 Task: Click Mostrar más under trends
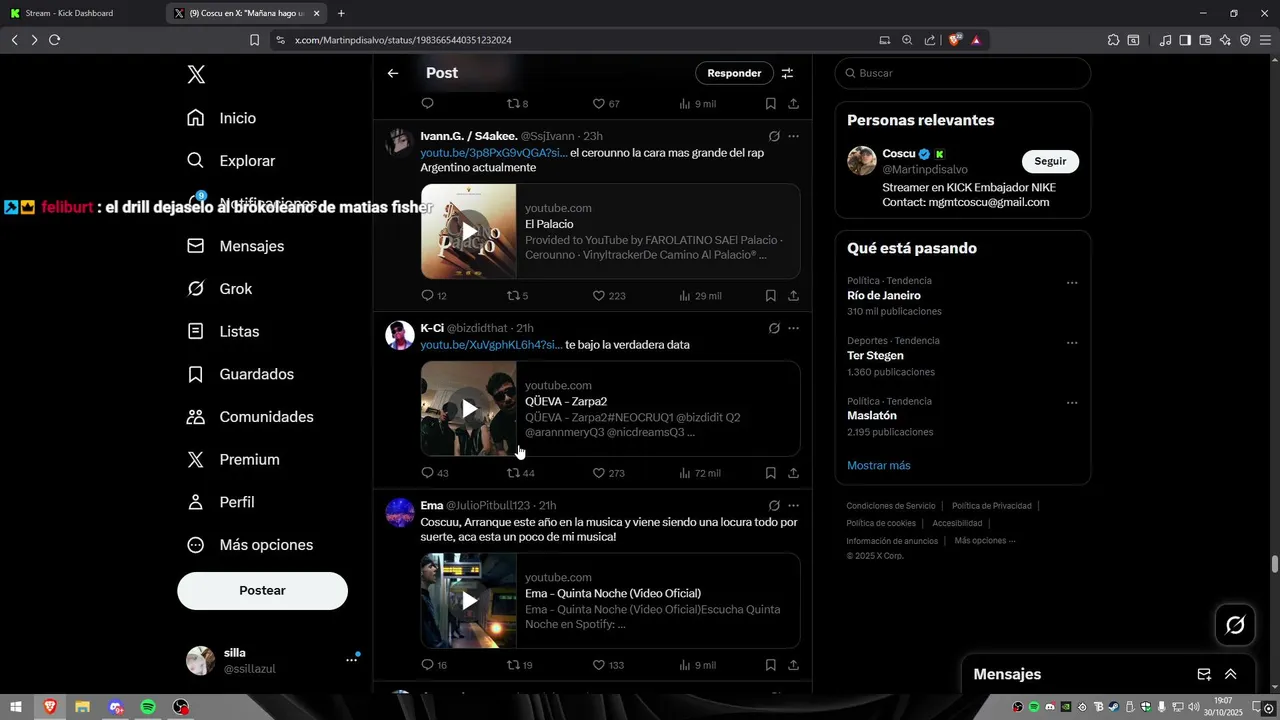point(878,465)
